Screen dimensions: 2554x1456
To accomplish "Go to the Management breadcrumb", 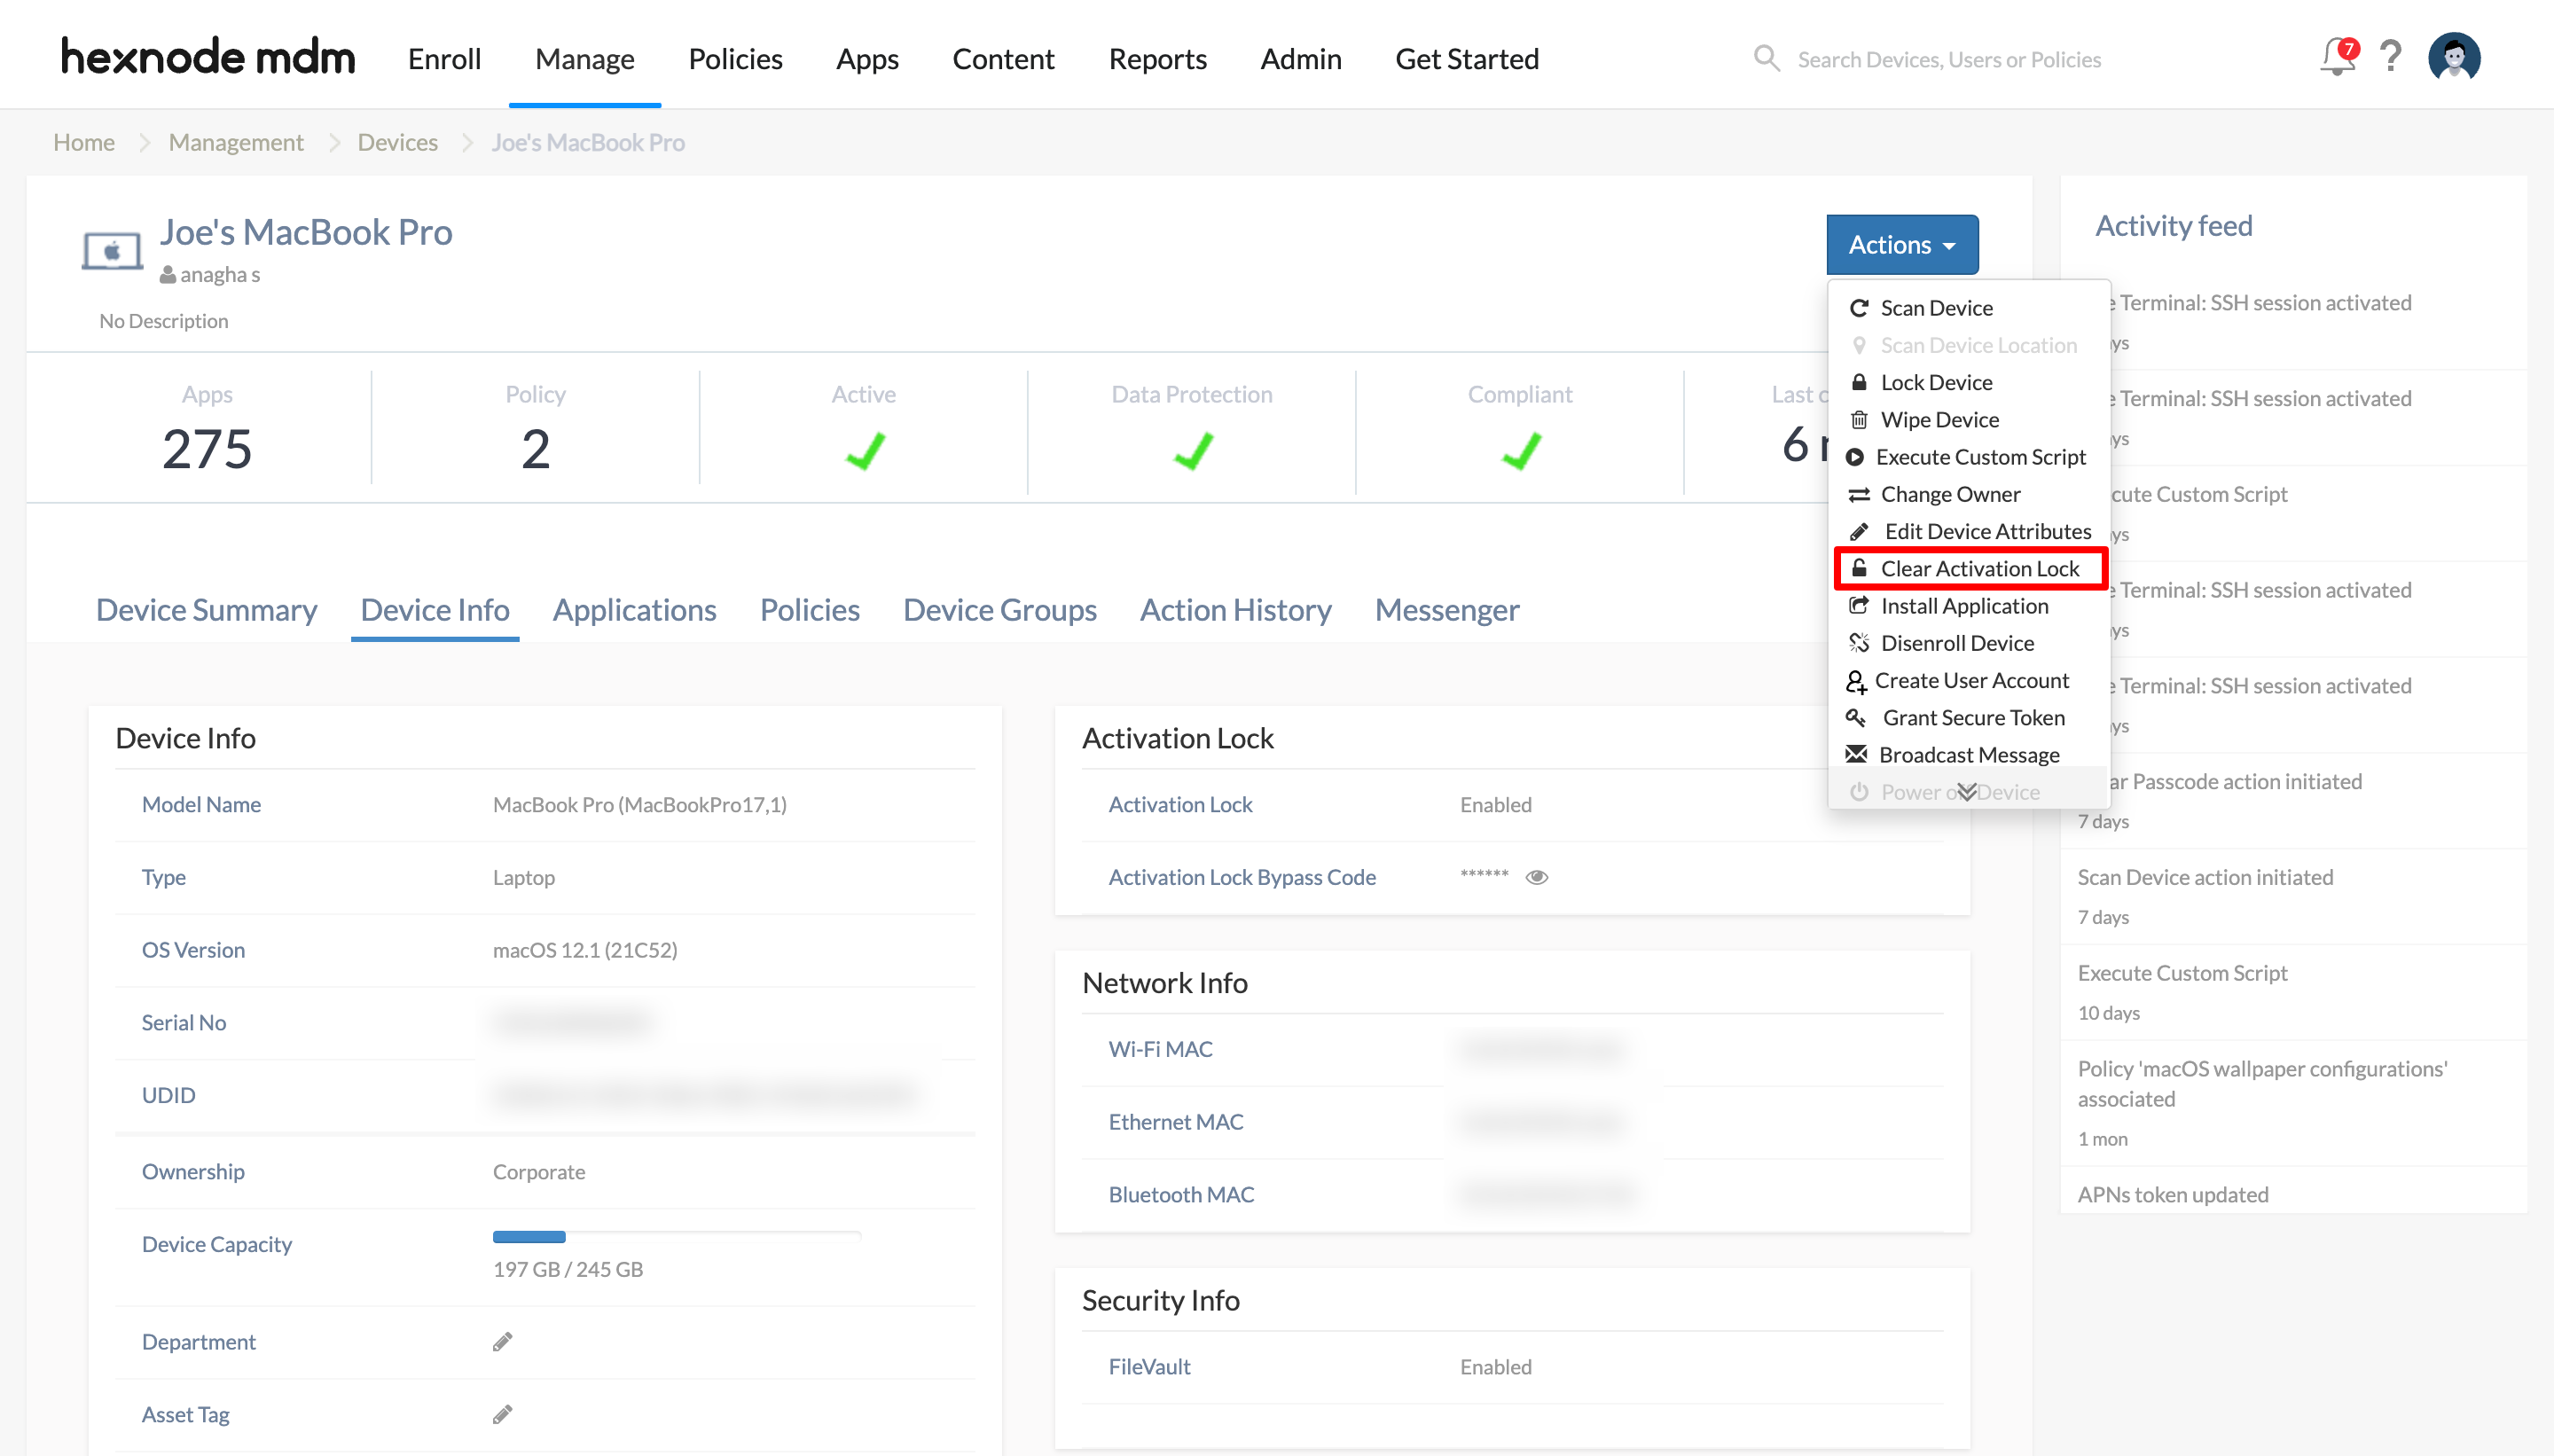I will click(236, 142).
